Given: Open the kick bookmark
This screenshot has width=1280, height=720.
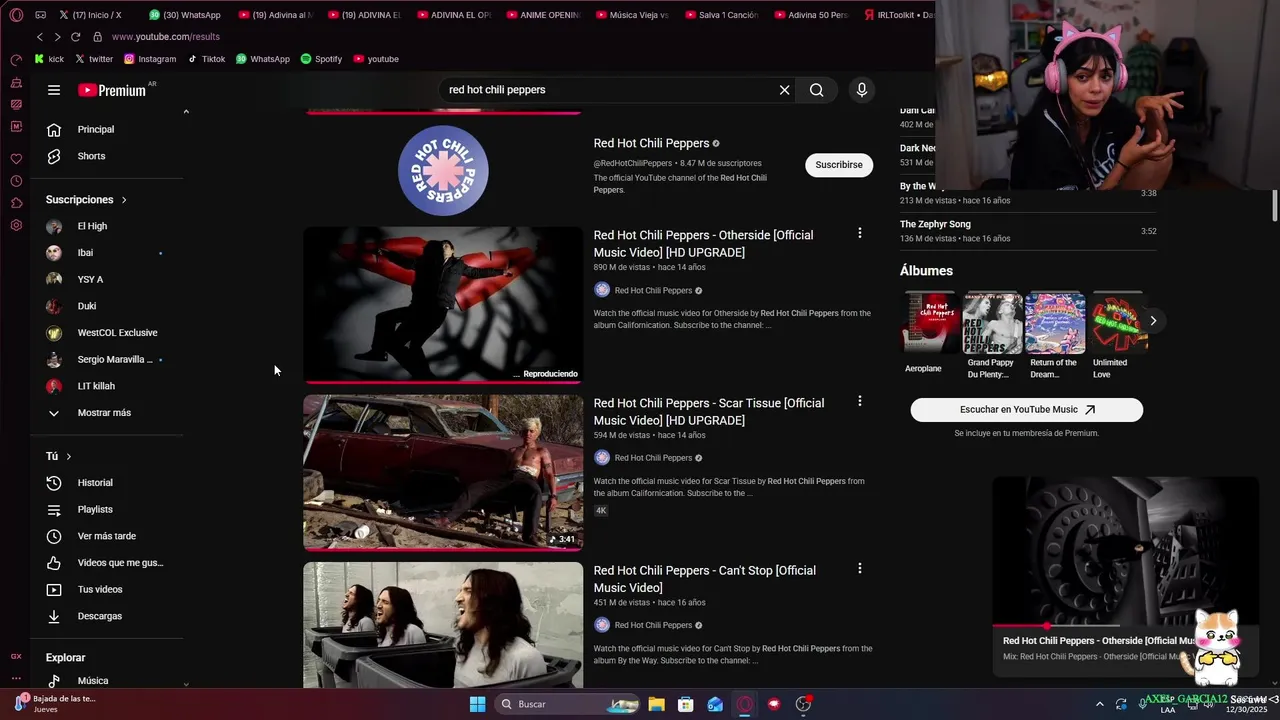Looking at the screenshot, I should [49, 59].
